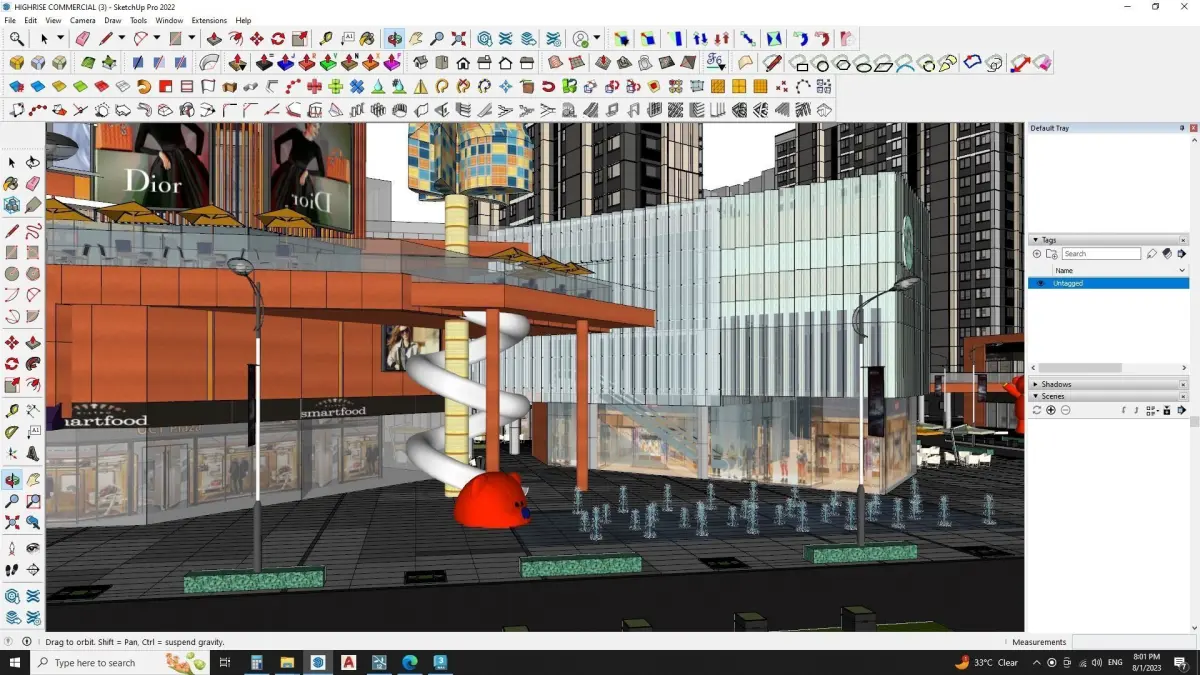1200x675 pixels.
Task: Toggle visibility eye of Untagged tag
Action: 1040,283
